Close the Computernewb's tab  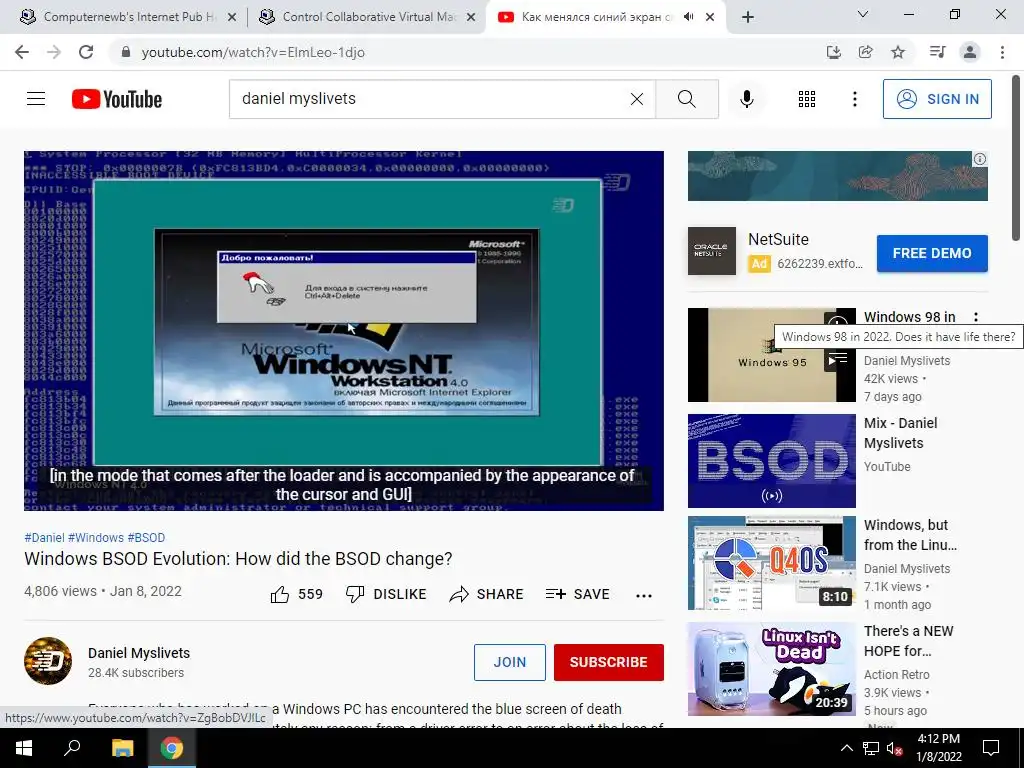(231, 17)
